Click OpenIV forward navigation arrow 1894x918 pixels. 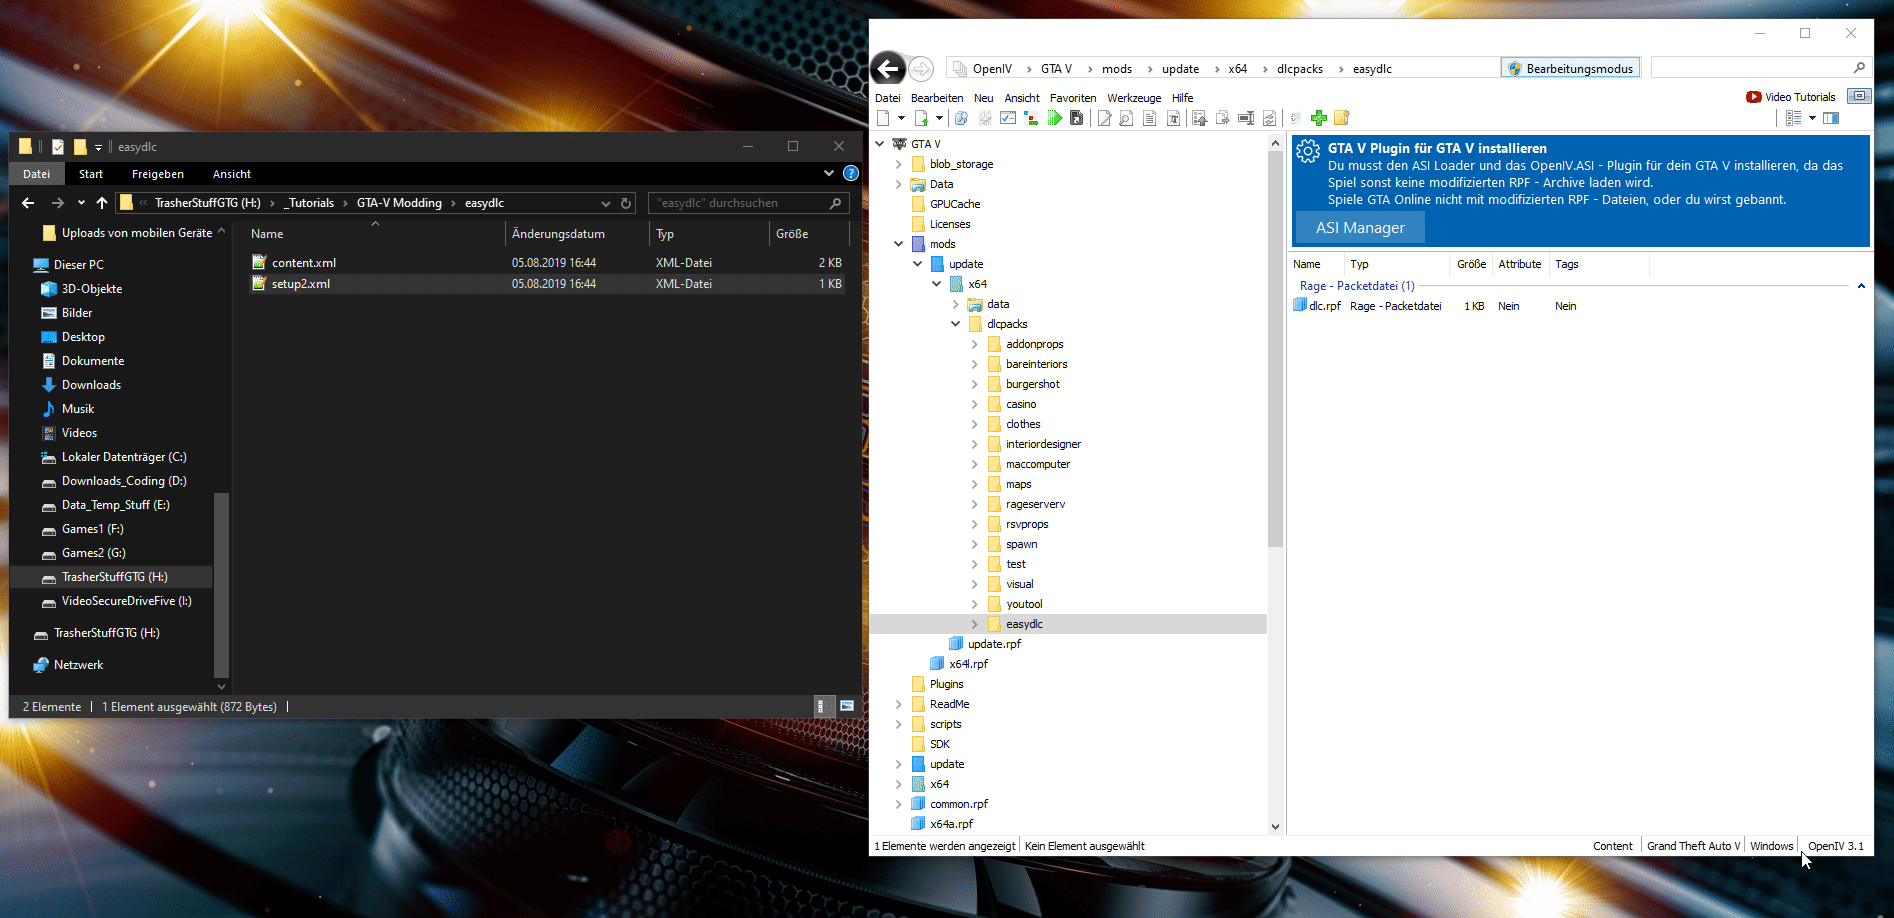coord(921,68)
